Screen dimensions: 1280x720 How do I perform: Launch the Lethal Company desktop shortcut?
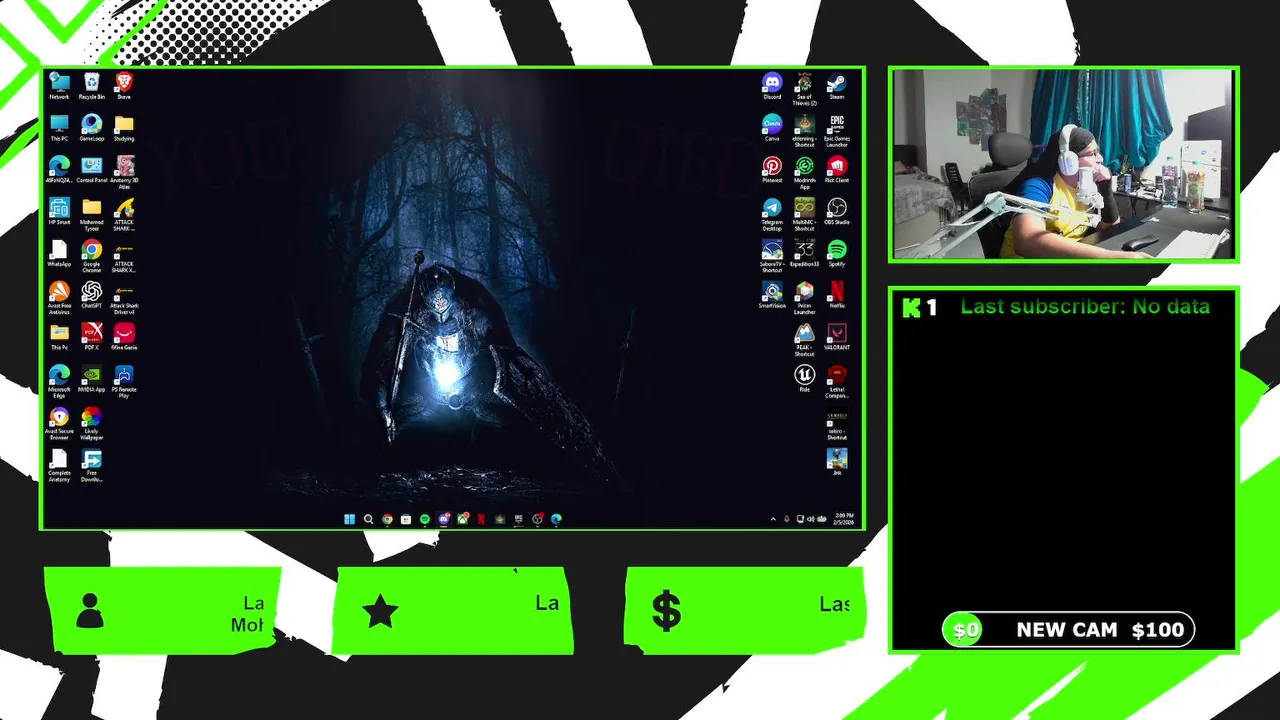click(837, 382)
